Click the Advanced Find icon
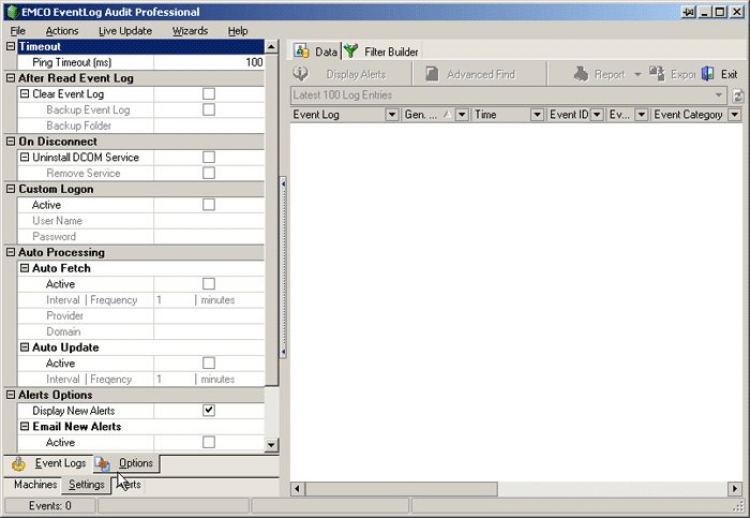Image resolution: width=750 pixels, height=518 pixels. [x=432, y=74]
